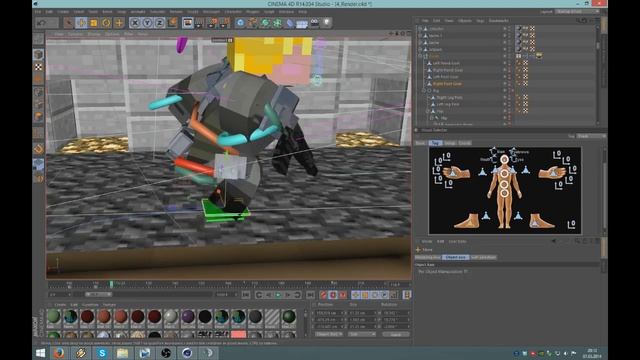Open the MoGraph menu
The image size is (640, 360).
pyautogui.click(x=211, y=12)
